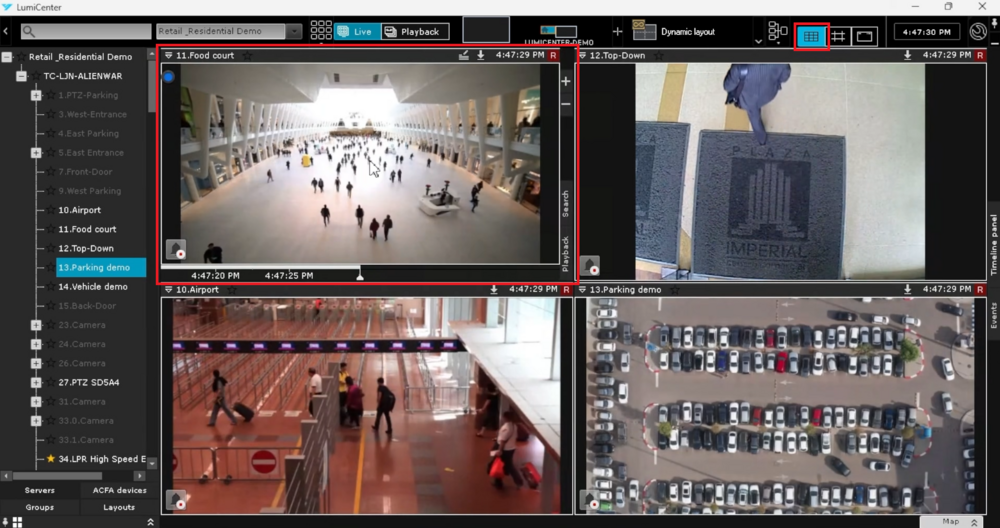Viewport: 1000px width, 528px height.
Task: Select 14.Vehicle demo in camera tree
Action: tap(93, 286)
